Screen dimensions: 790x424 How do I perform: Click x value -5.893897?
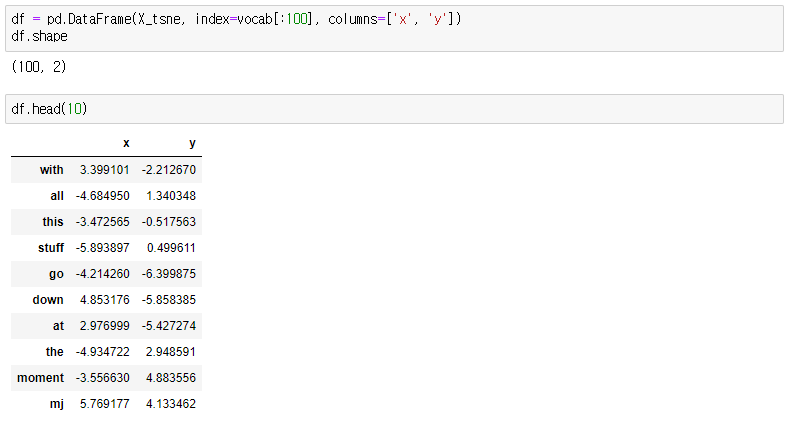pyautogui.click(x=103, y=248)
